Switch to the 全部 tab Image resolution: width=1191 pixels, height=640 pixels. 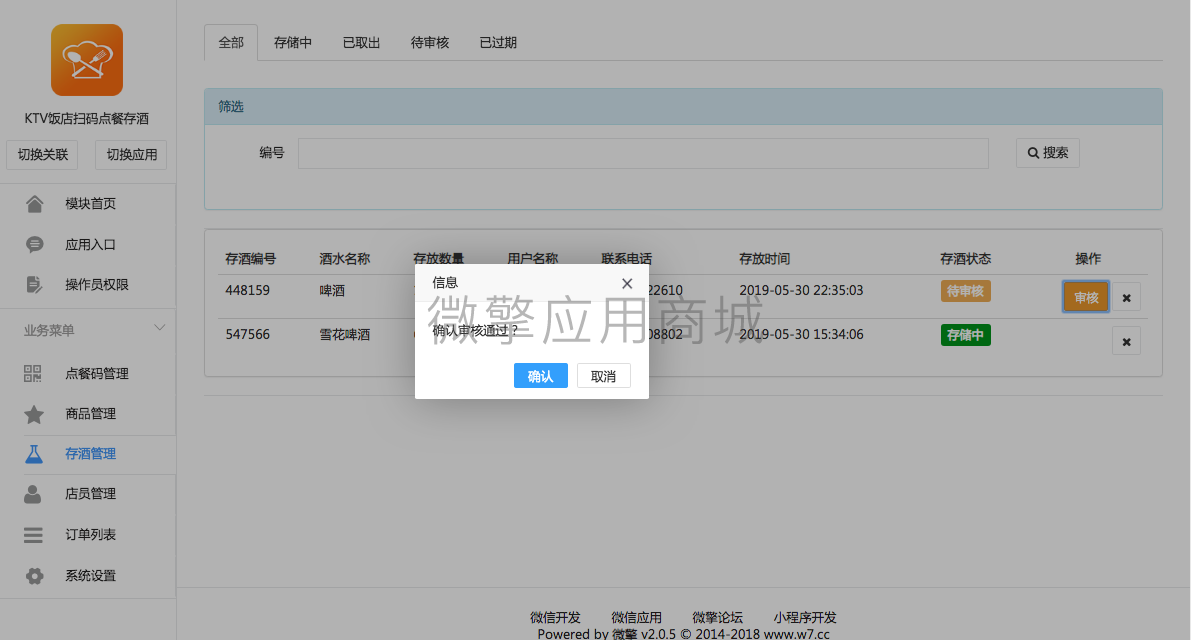click(231, 43)
